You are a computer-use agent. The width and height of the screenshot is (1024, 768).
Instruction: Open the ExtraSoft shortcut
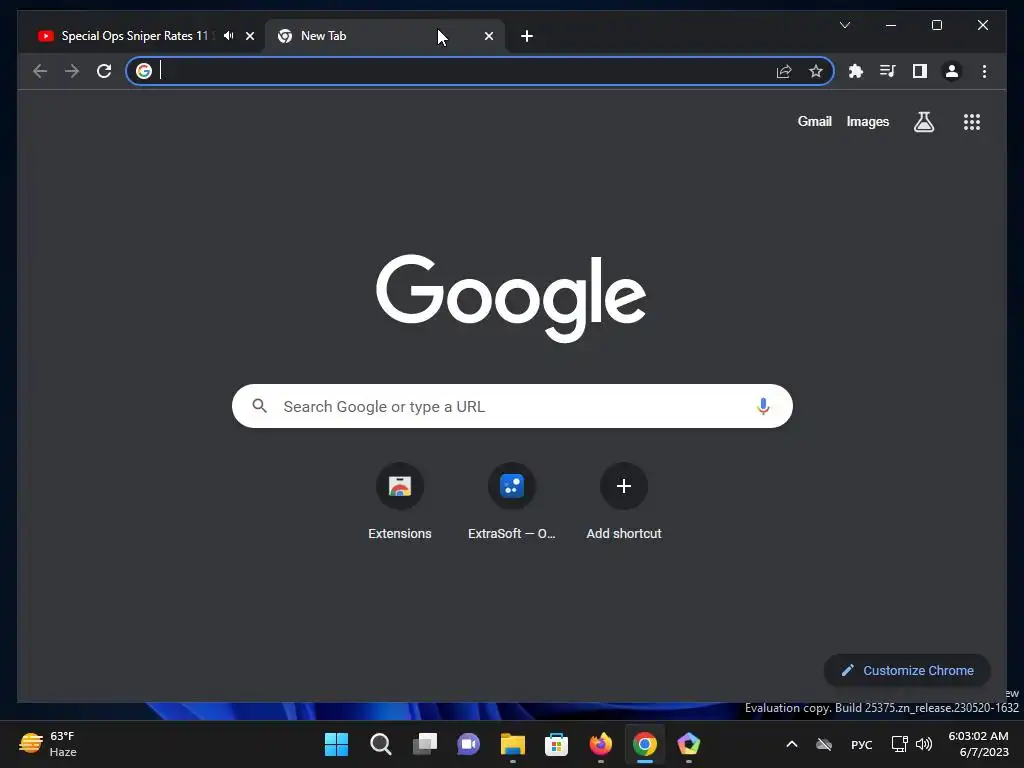click(511, 502)
